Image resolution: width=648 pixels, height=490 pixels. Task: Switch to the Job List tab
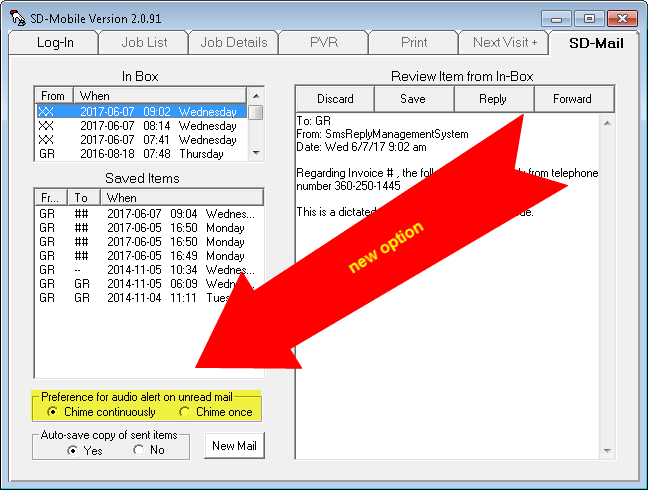(144, 42)
